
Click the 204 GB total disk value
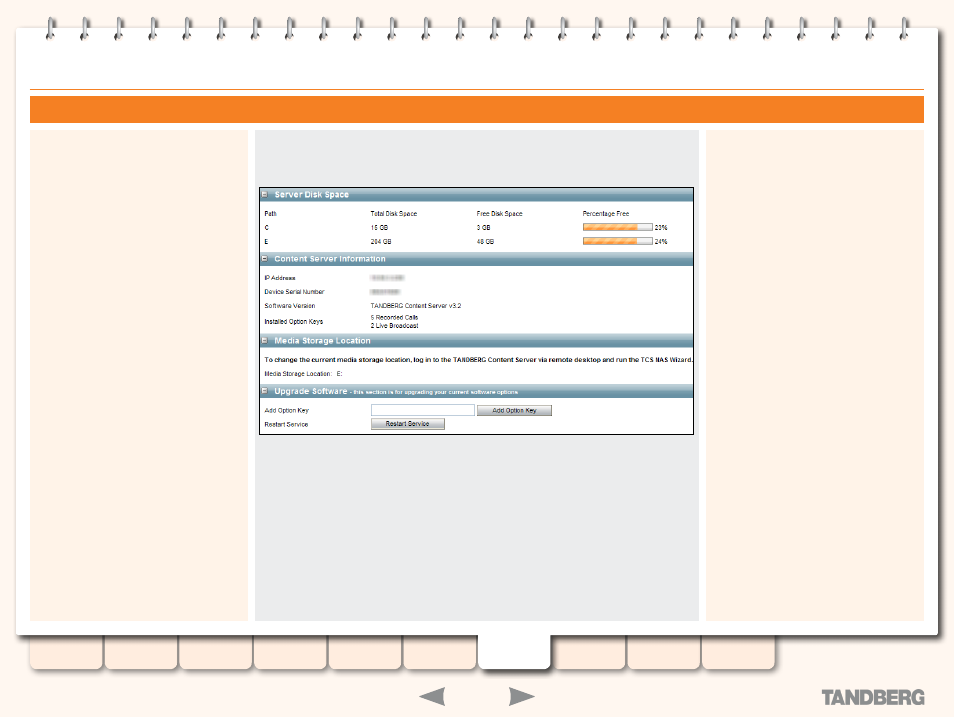[x=381, y=242]
